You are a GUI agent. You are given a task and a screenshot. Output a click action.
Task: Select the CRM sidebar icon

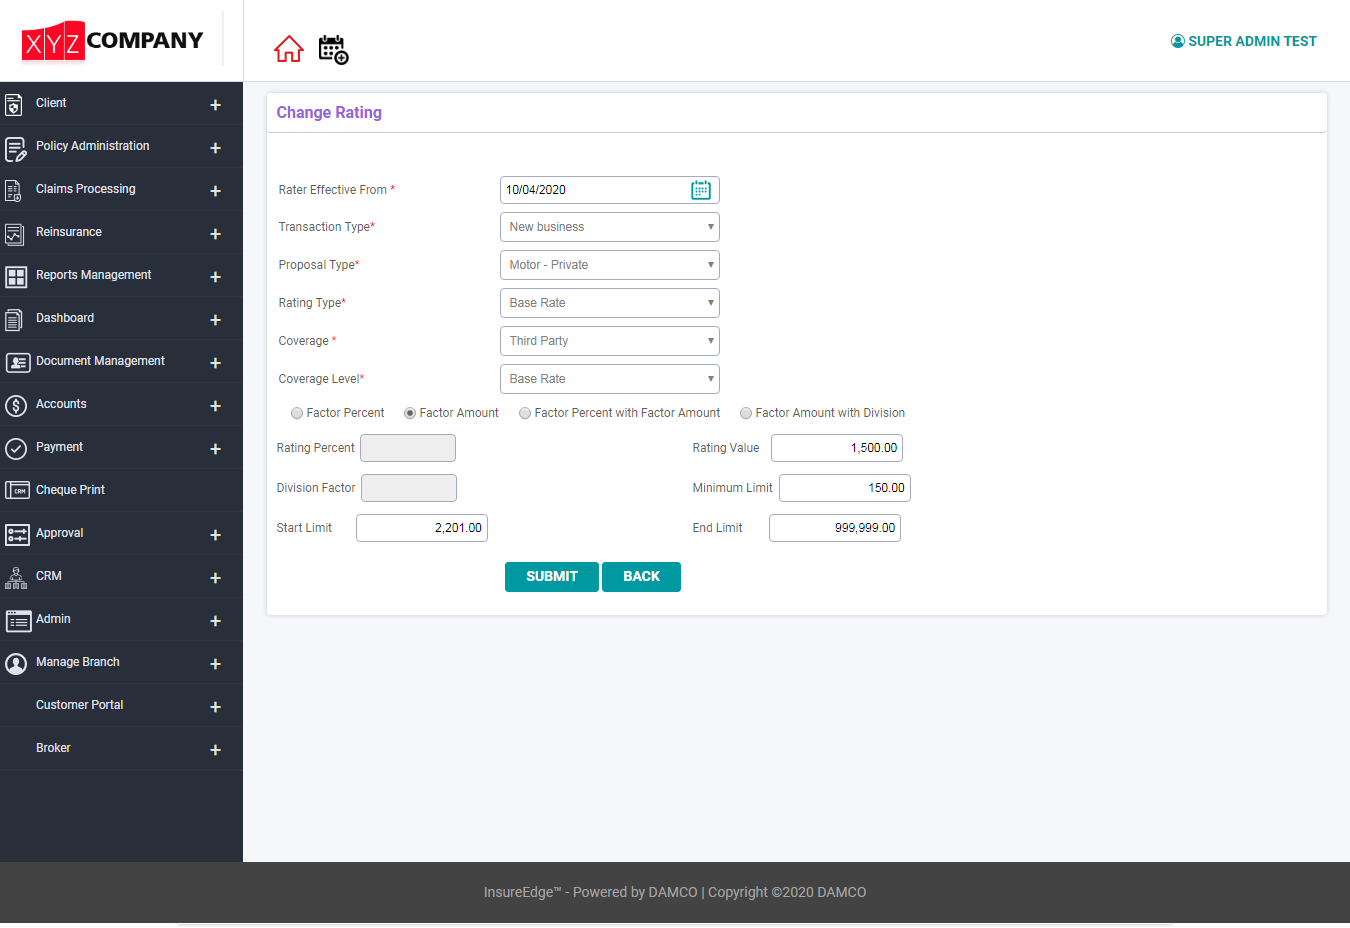pyautogui.click(x=14, y=577)
